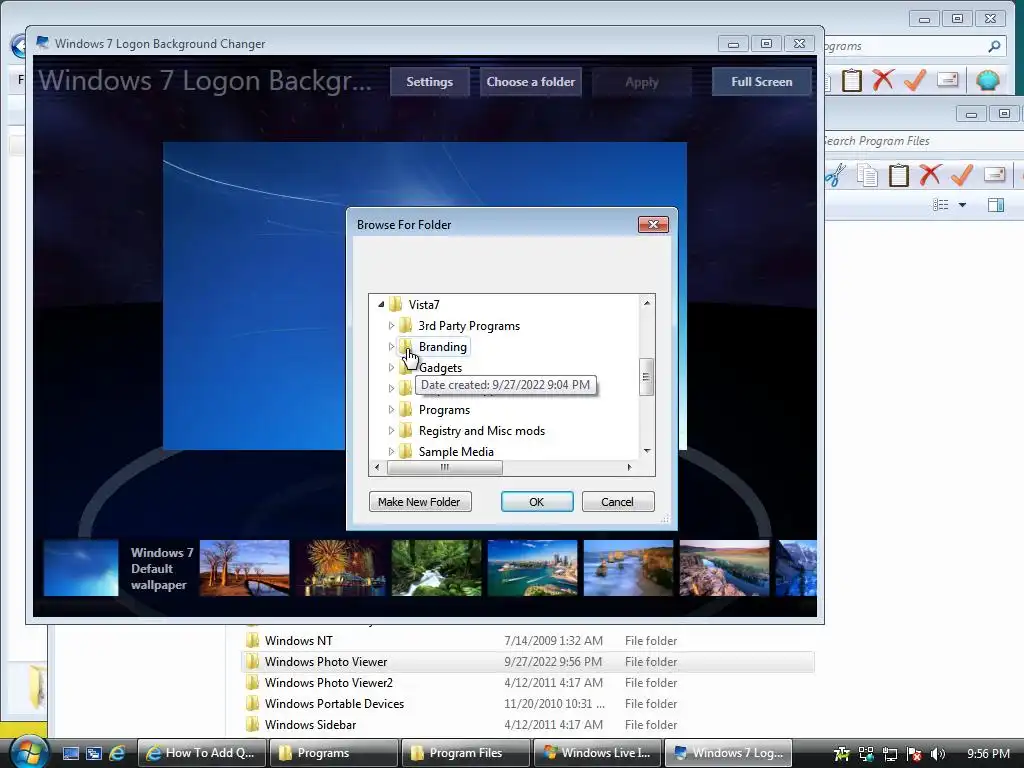Image resolution: width=1024 pixels, height=768 pixels.
Task: Click change view icon in Program Files
Action: click(x=940, y=205)
